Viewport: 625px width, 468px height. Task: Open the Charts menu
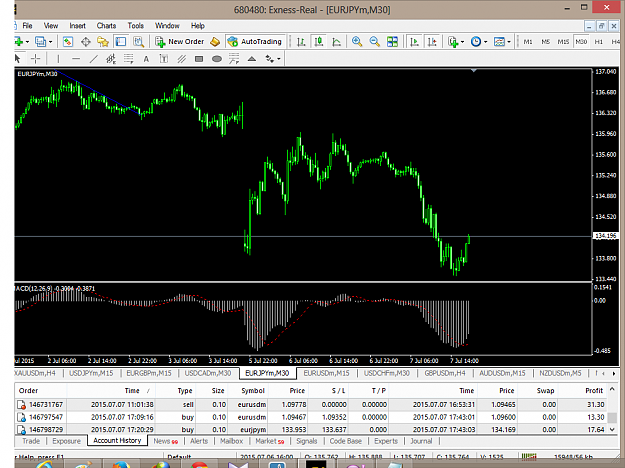click(x=106, y=26)
